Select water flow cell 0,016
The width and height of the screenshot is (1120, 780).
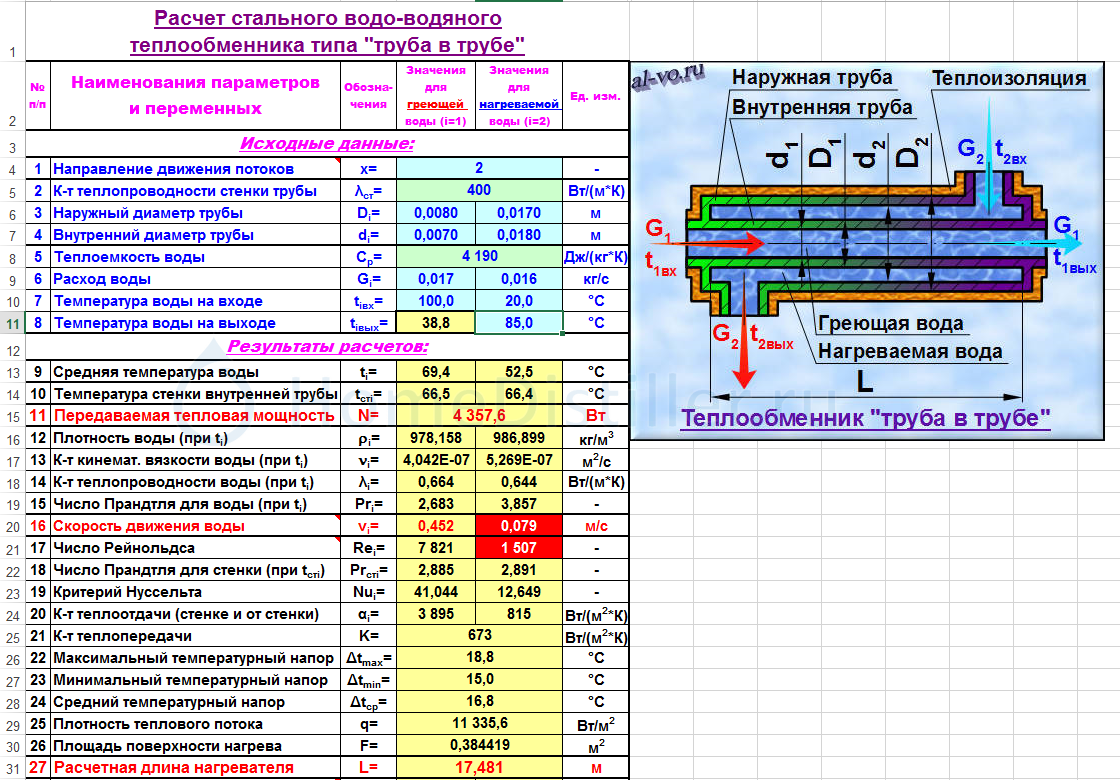519,279
